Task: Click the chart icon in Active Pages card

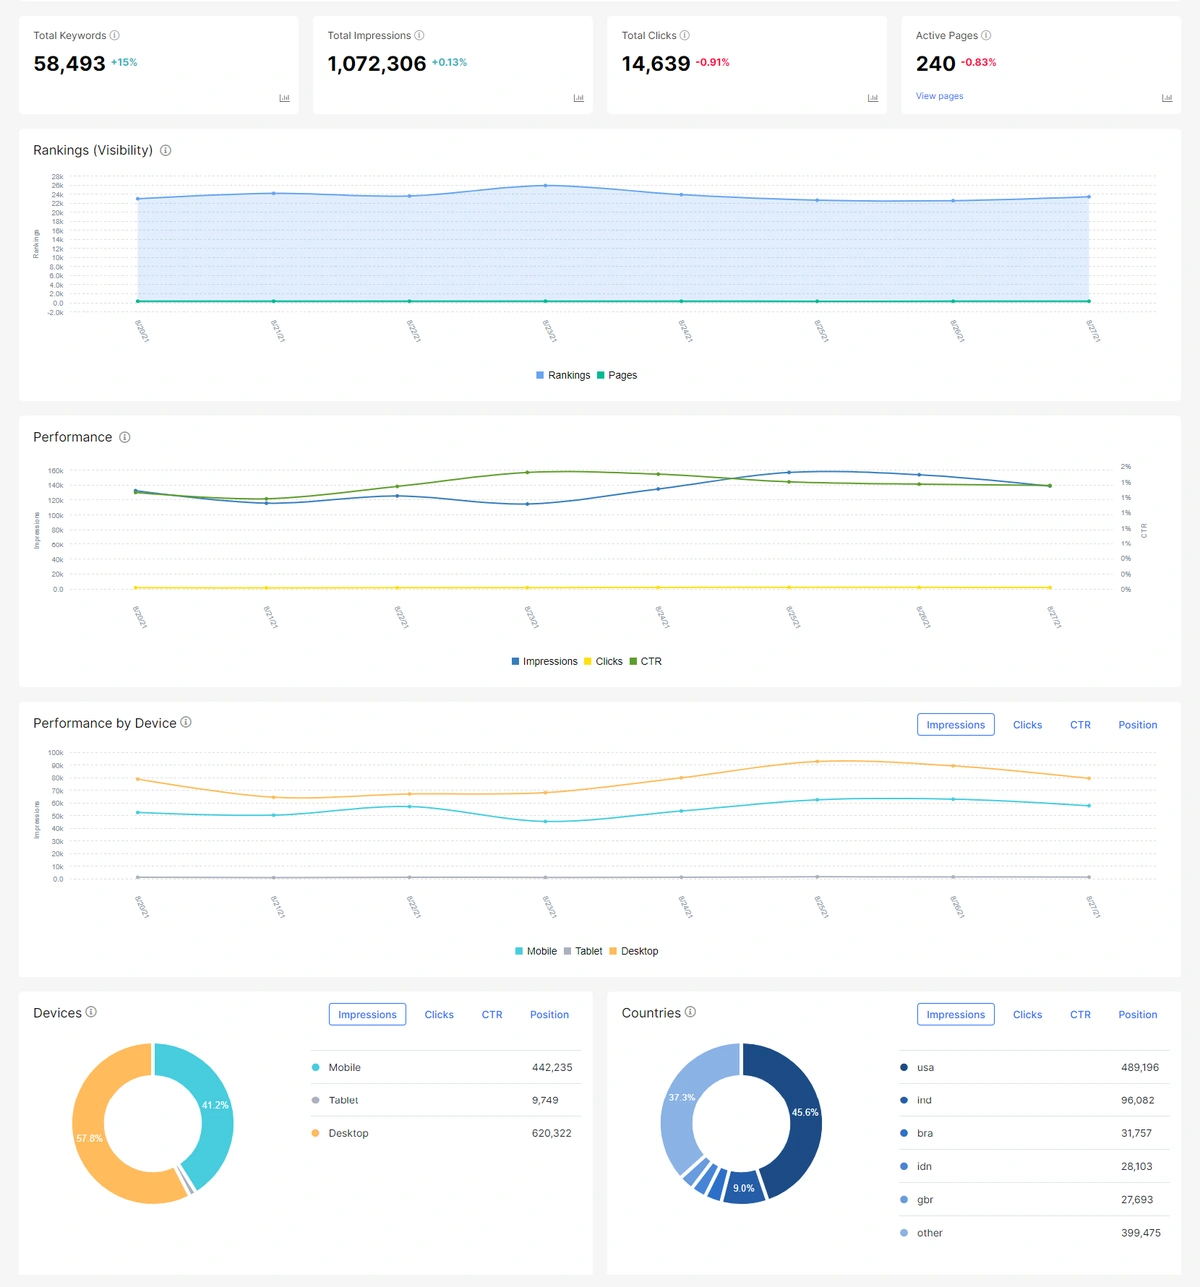Action: pyautogui.click(x=1166, y=98)
